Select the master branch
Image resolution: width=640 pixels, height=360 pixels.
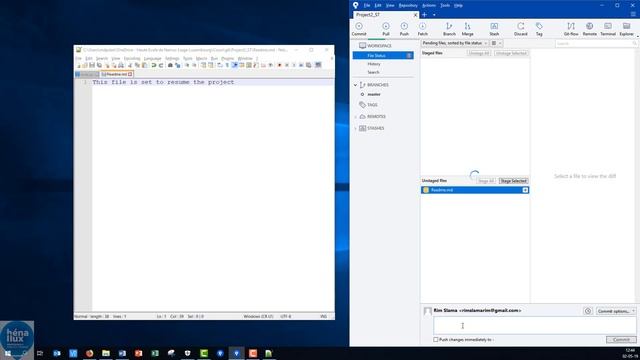click(x=374, y=94)
